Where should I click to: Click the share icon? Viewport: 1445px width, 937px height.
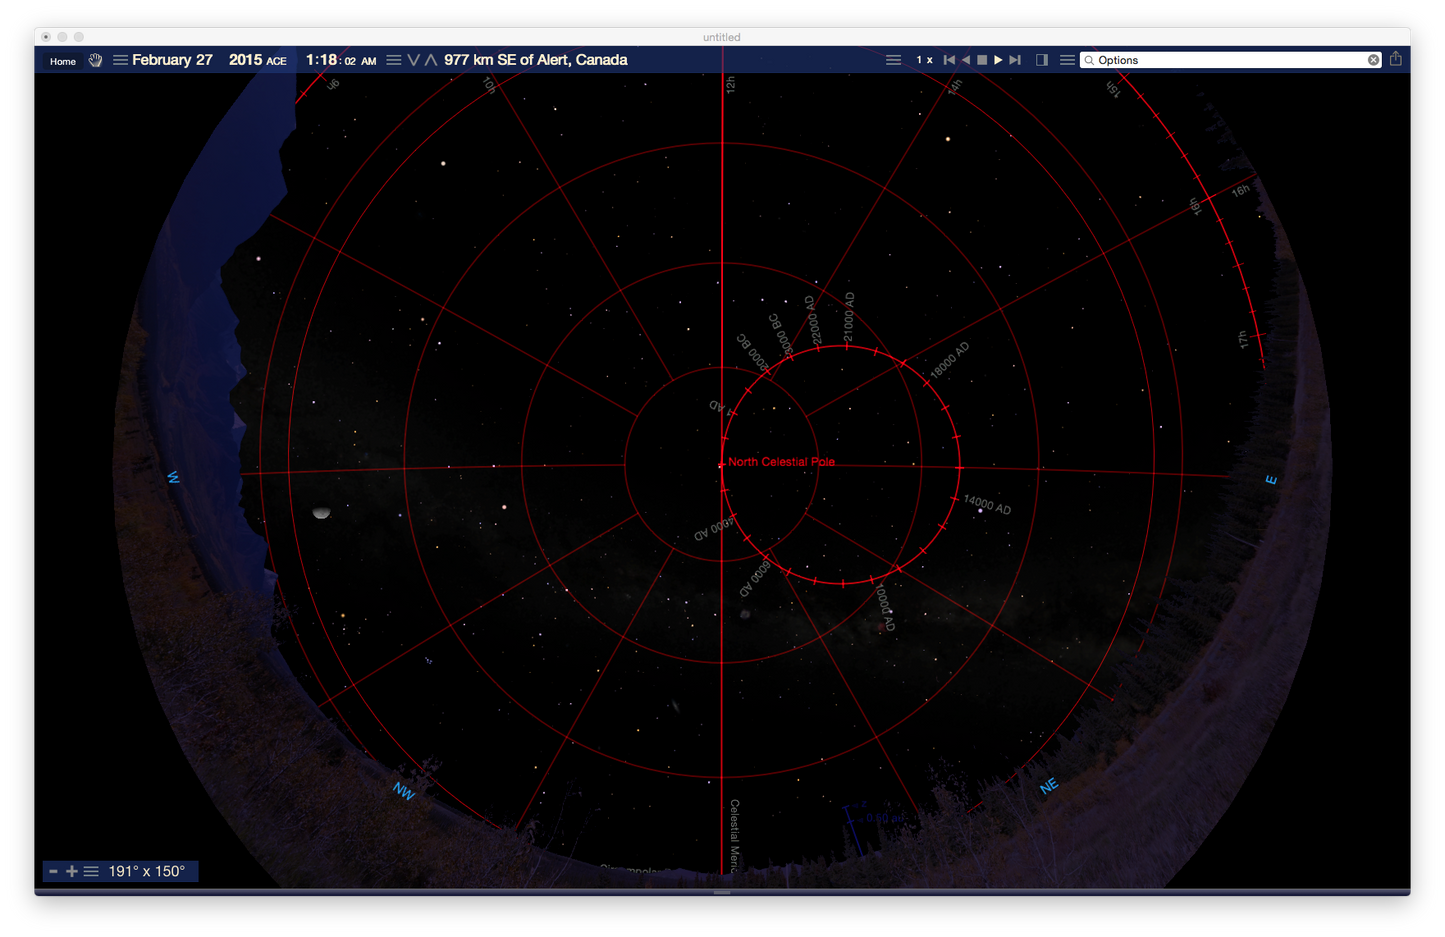click(1395, 59)
